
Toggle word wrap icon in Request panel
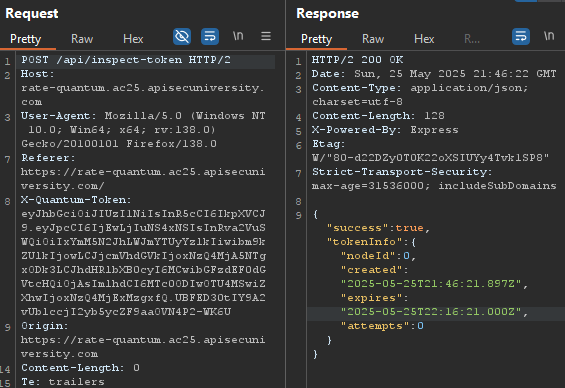pos(210,36)
